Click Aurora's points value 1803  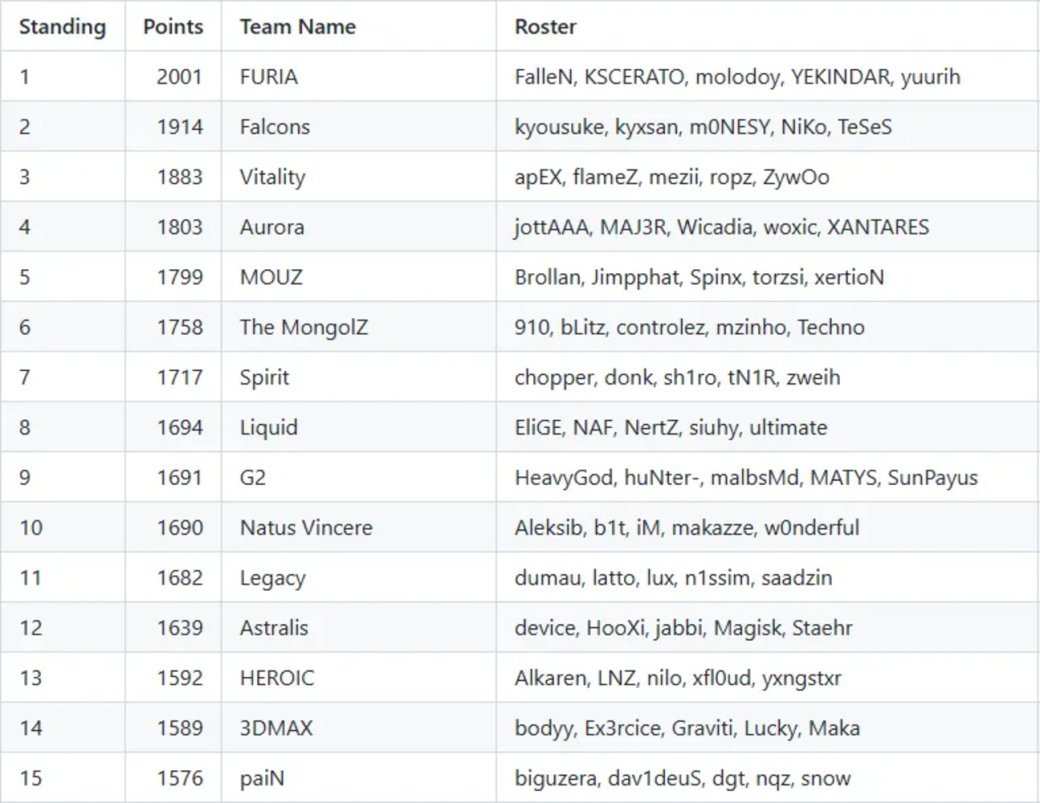tap(179, 227)
